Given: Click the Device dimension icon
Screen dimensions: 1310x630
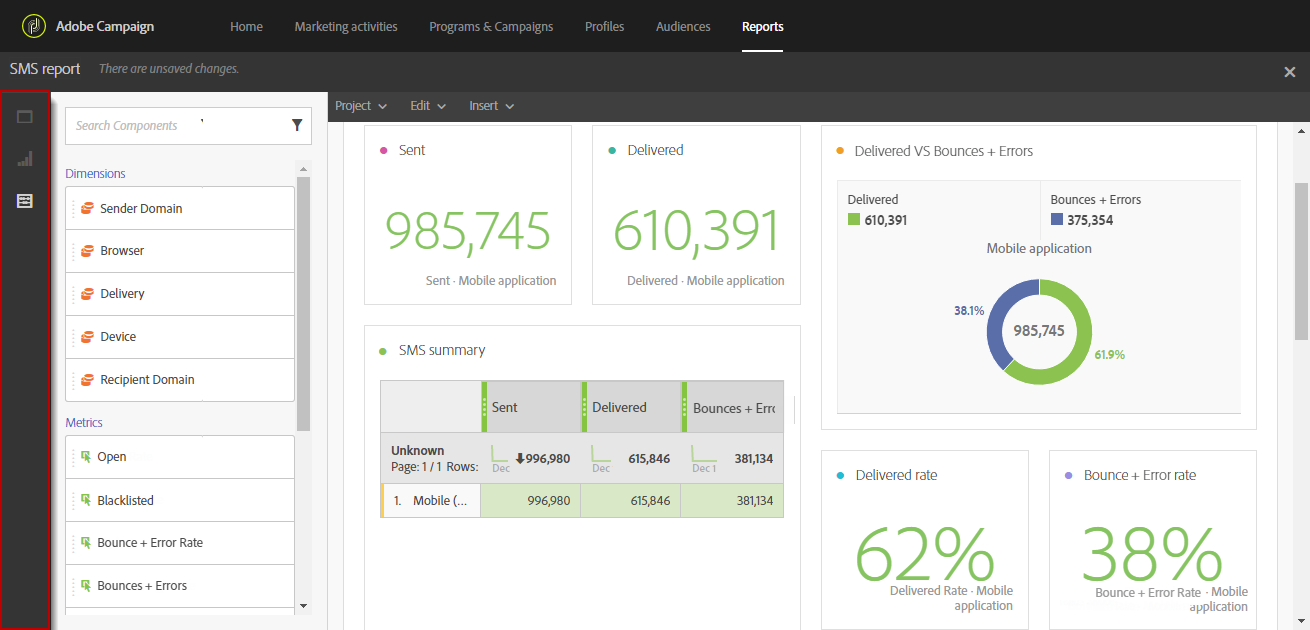Looking at the screenshot, I should point(87,336).
